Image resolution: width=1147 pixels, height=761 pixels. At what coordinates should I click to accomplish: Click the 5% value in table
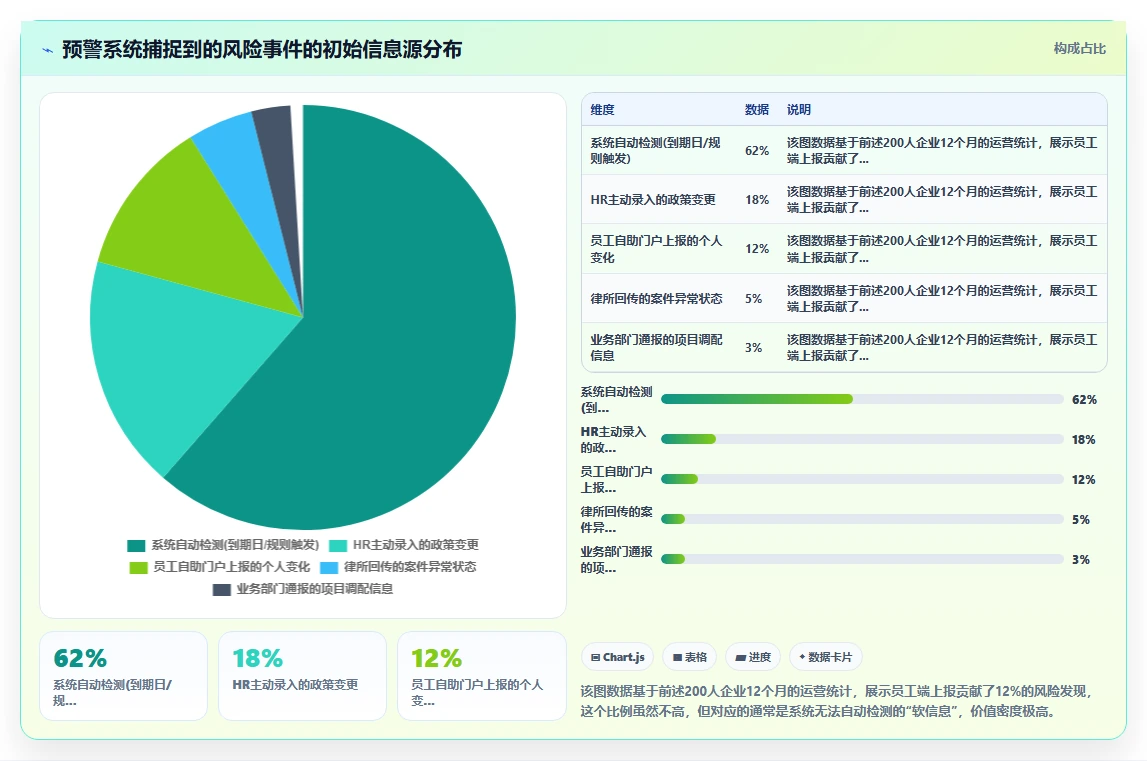[753, 299]
